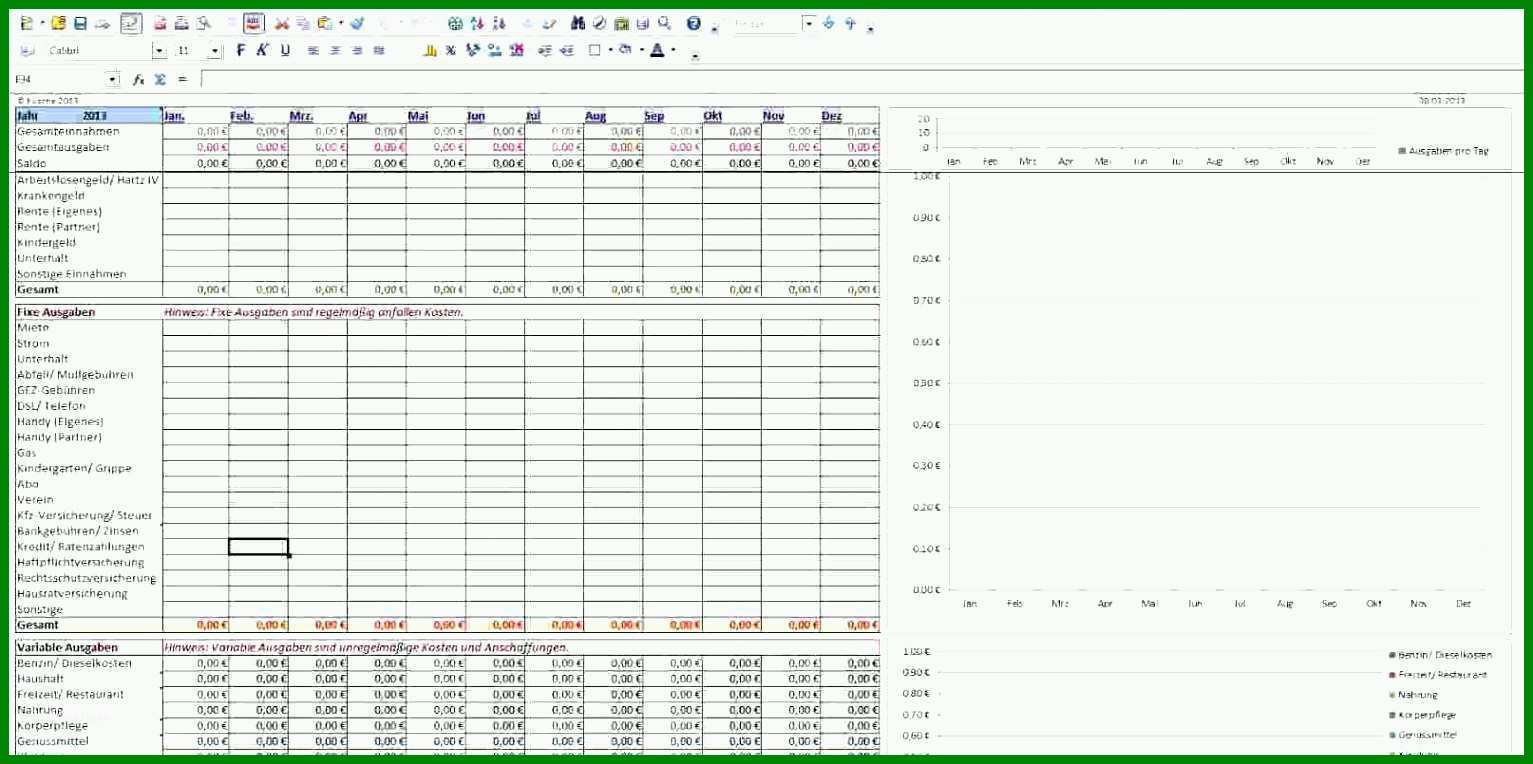Click the Edit File mode icon
The height and width of the screenshot is (764, 1533).
[x=131, y=23]
